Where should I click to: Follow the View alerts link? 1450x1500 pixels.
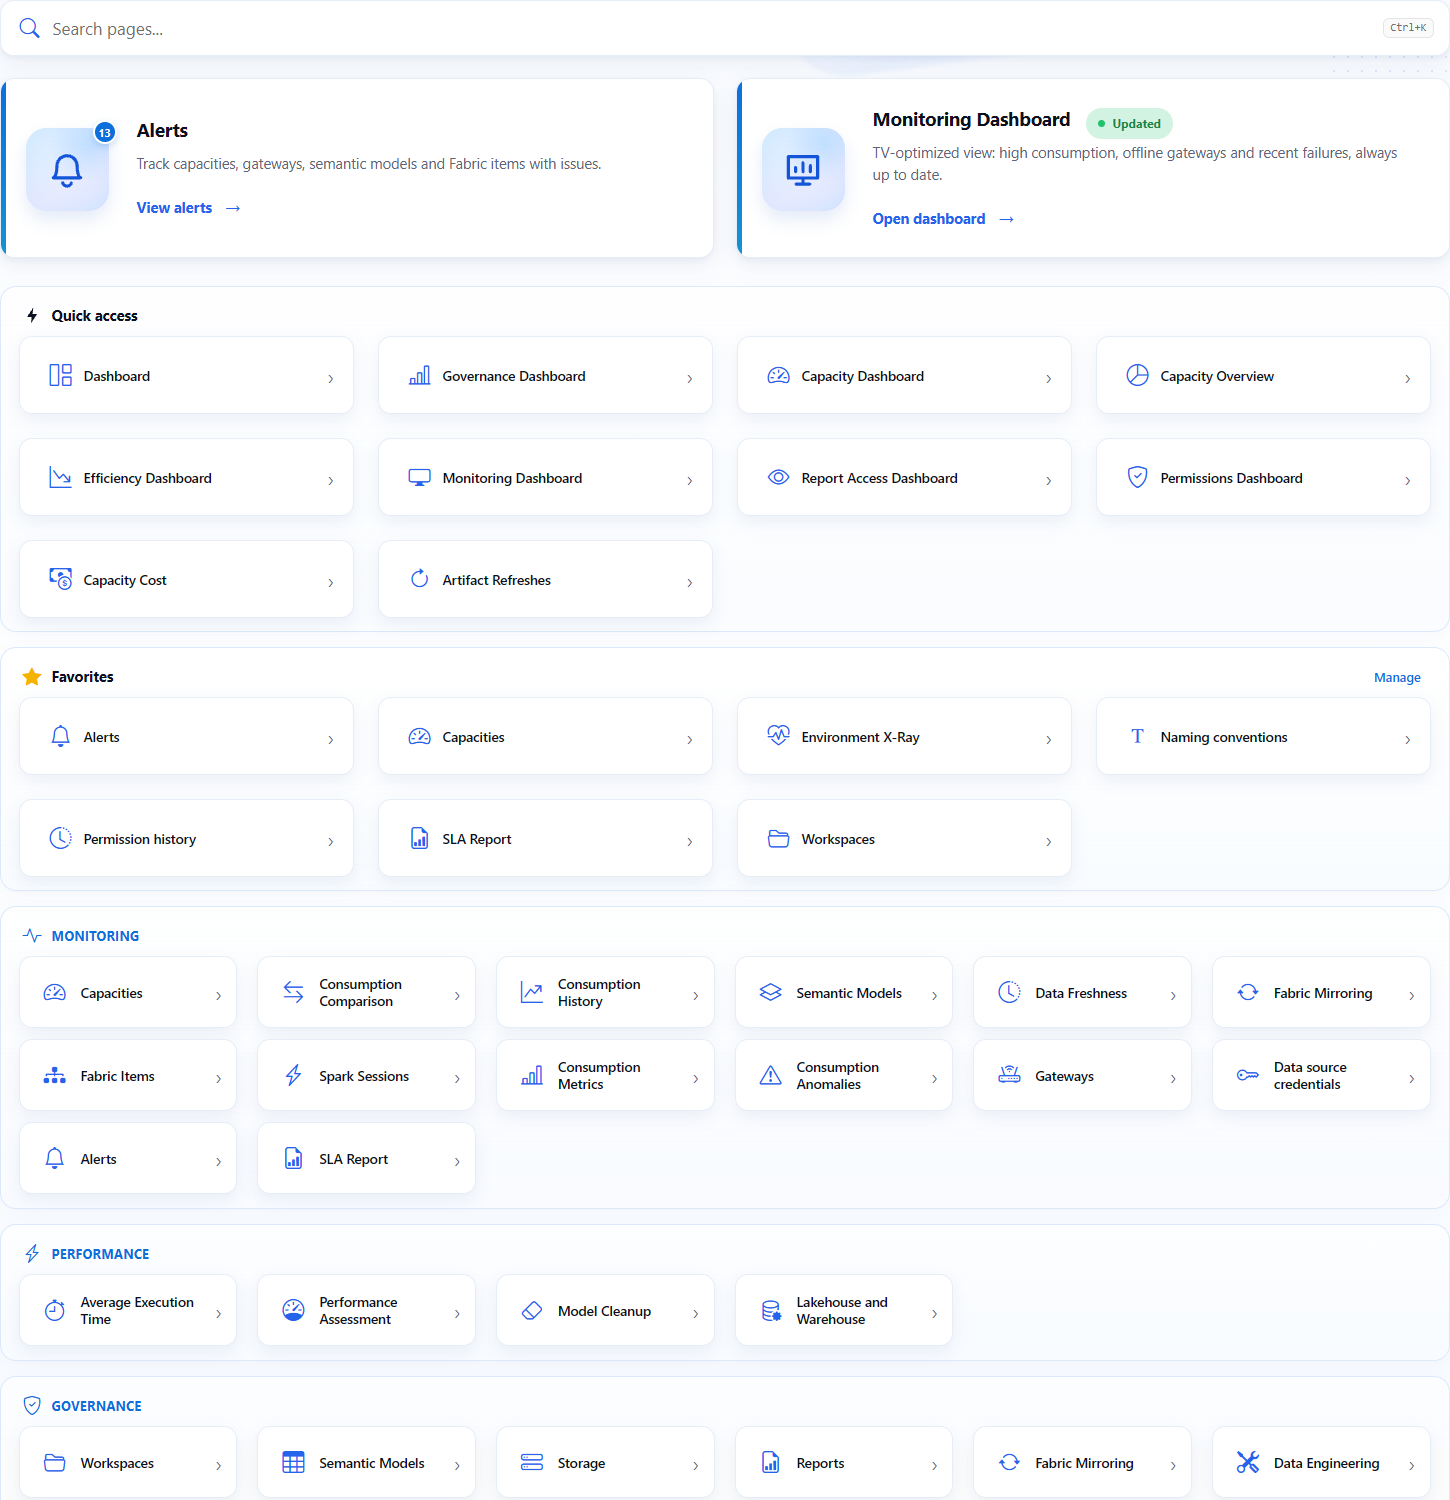[x=188, y=208]
